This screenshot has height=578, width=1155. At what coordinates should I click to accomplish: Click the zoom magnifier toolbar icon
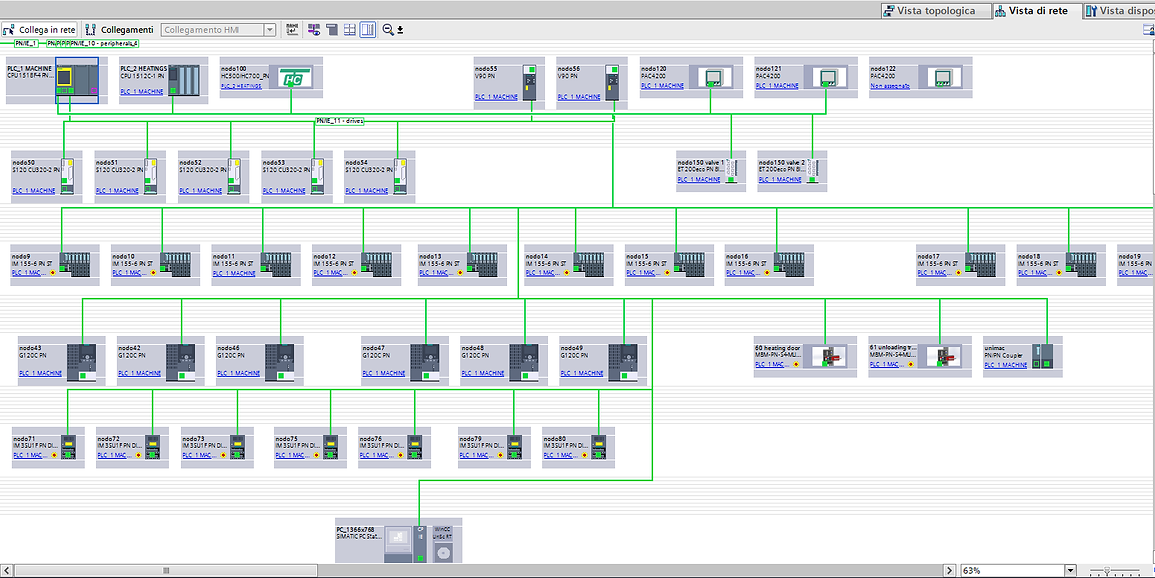click(x=387, y=29)
